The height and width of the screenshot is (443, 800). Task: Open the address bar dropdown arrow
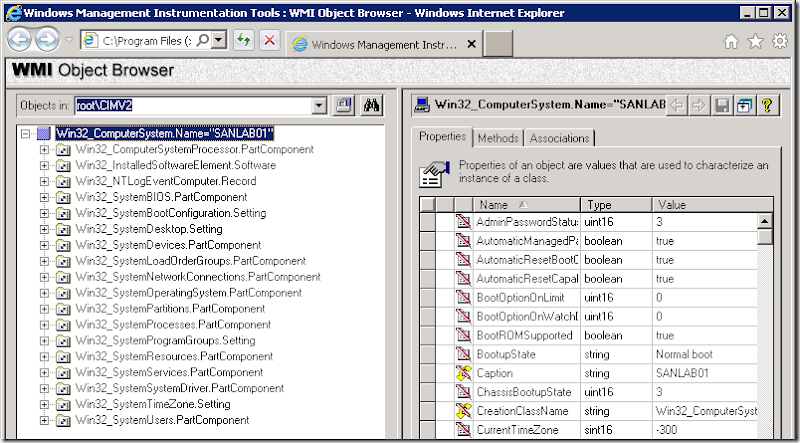[x=219, y=40]
